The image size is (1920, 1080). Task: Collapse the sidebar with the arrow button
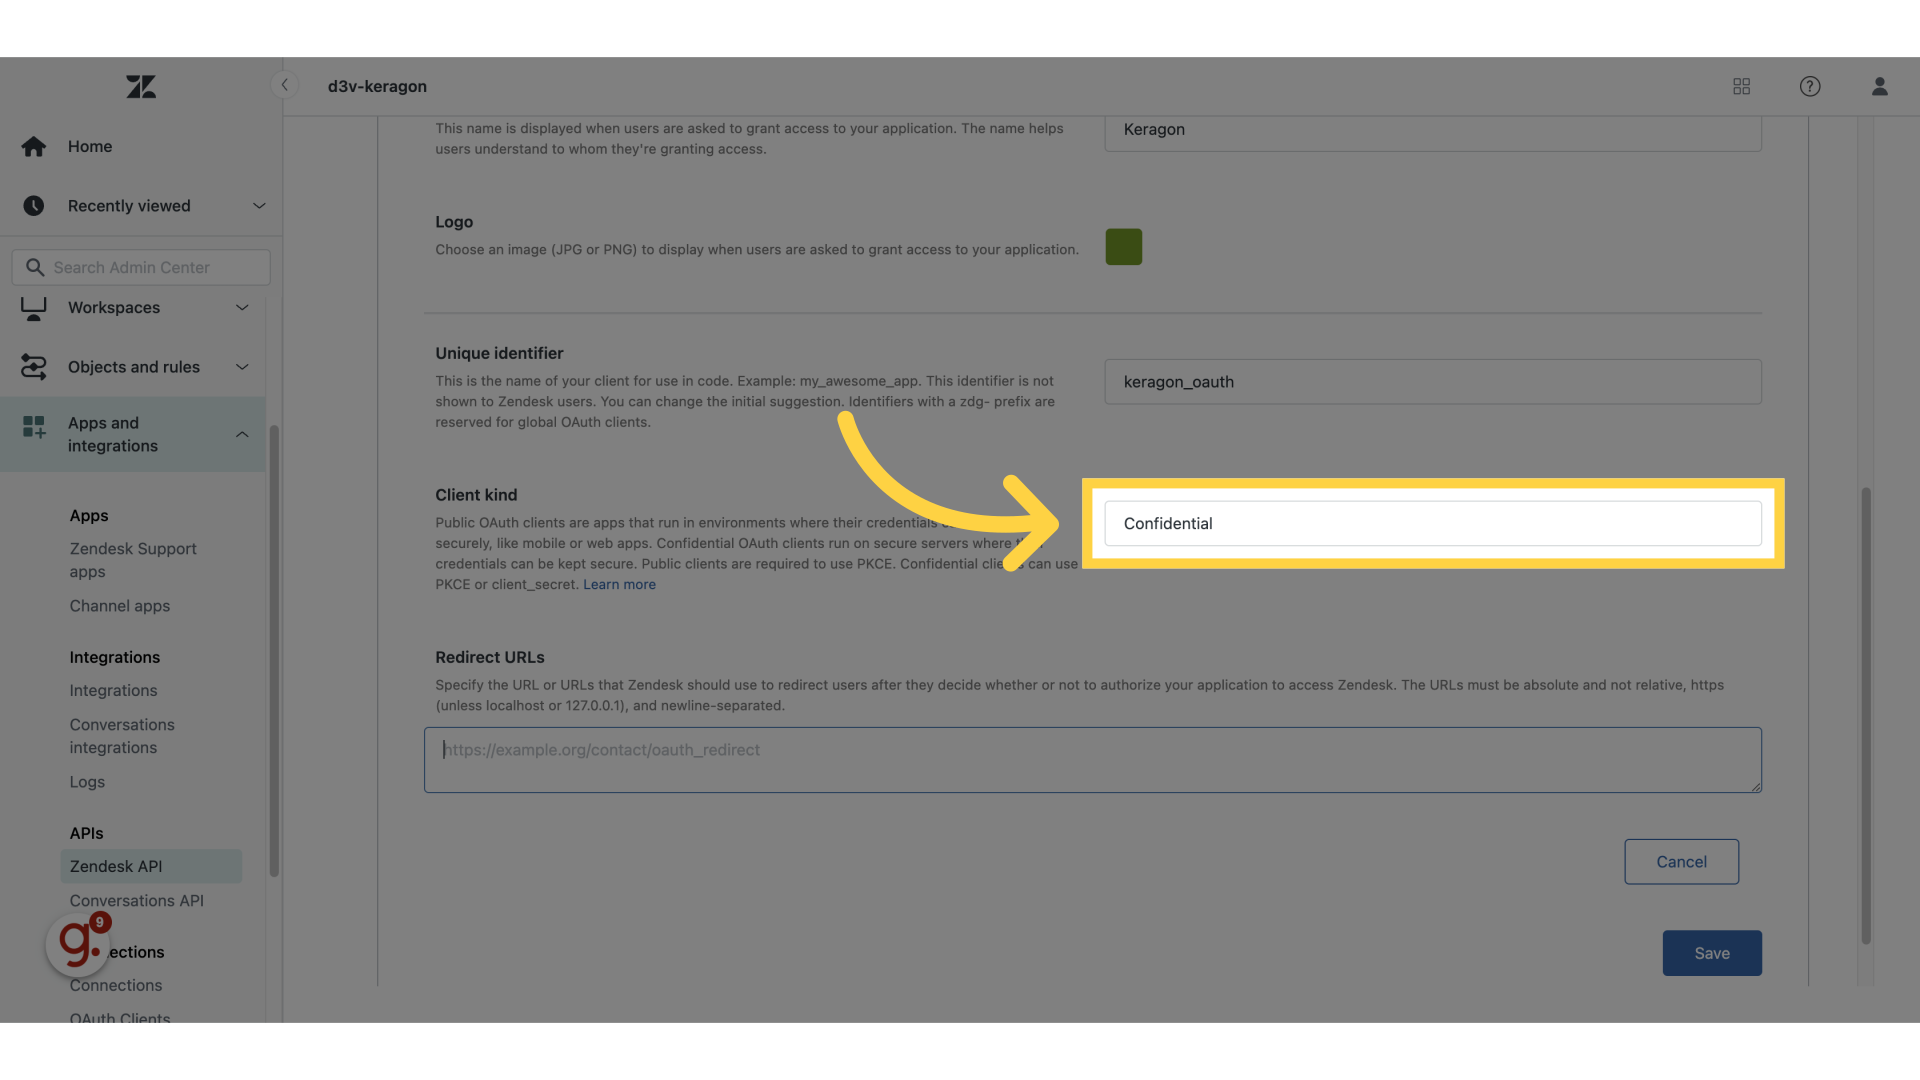pos(285,85)
